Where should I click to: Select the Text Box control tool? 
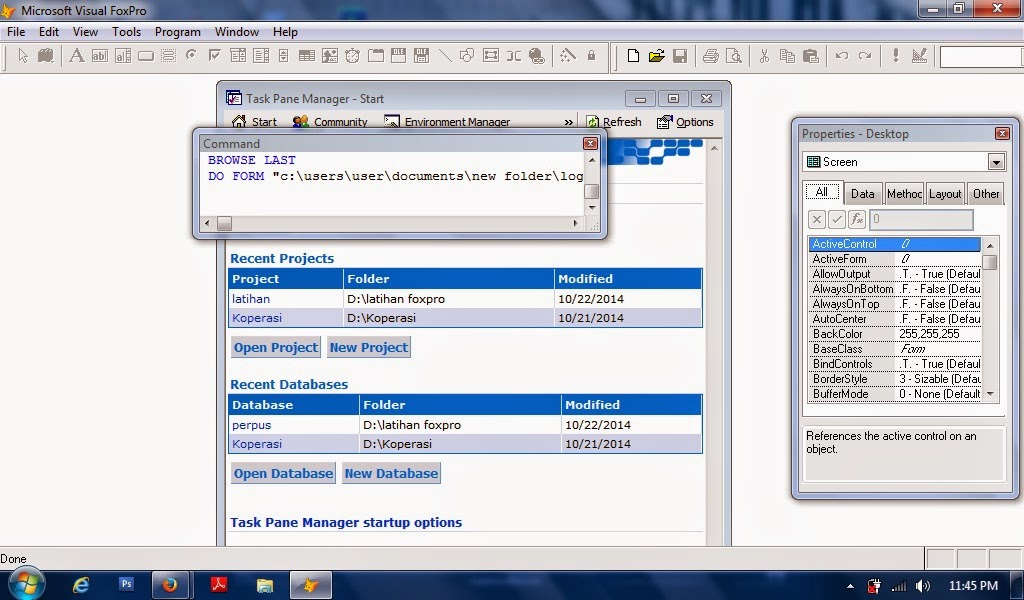coord(99,56)
